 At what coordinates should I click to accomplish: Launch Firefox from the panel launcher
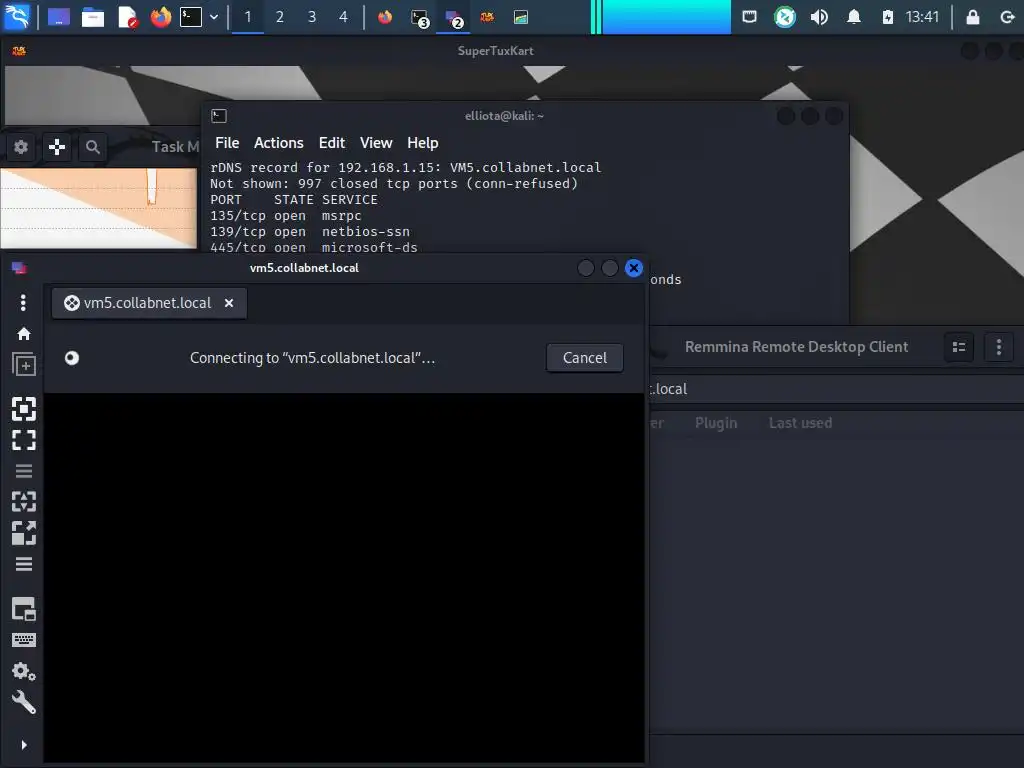coord(161,17)
